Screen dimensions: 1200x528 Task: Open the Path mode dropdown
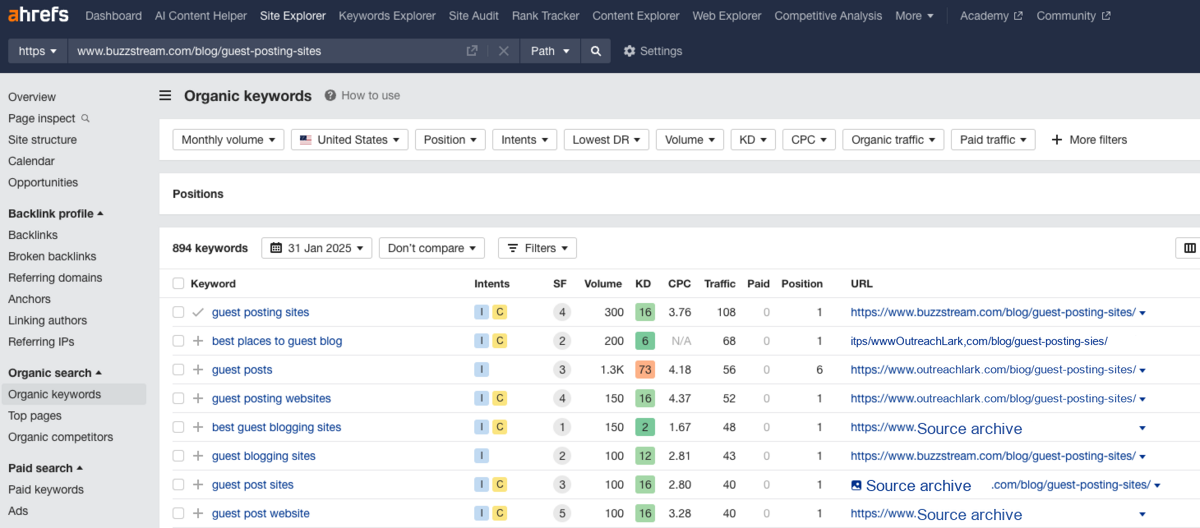(550, 51)
